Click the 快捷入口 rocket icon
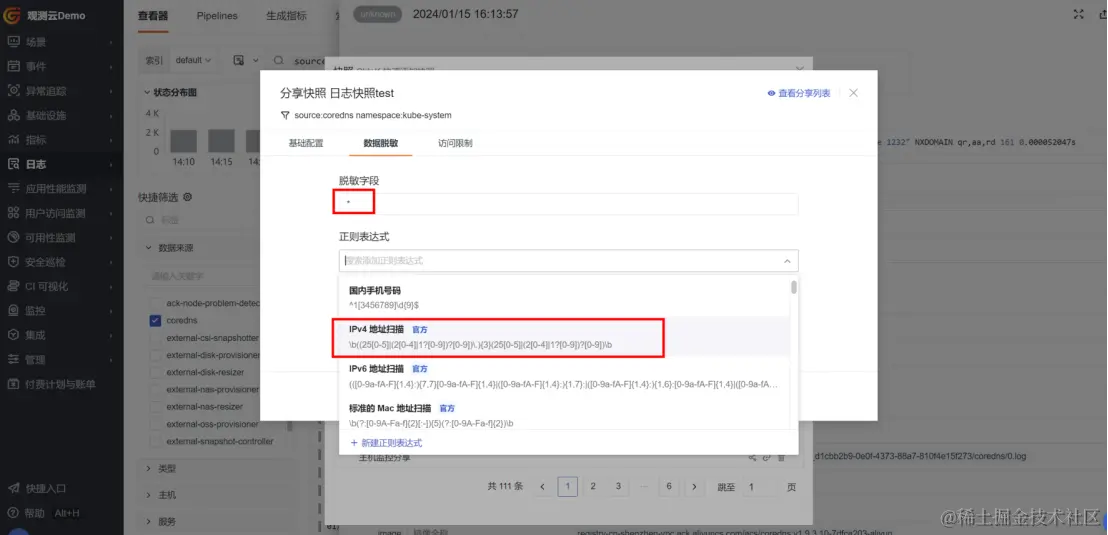 tap(13, 488)
